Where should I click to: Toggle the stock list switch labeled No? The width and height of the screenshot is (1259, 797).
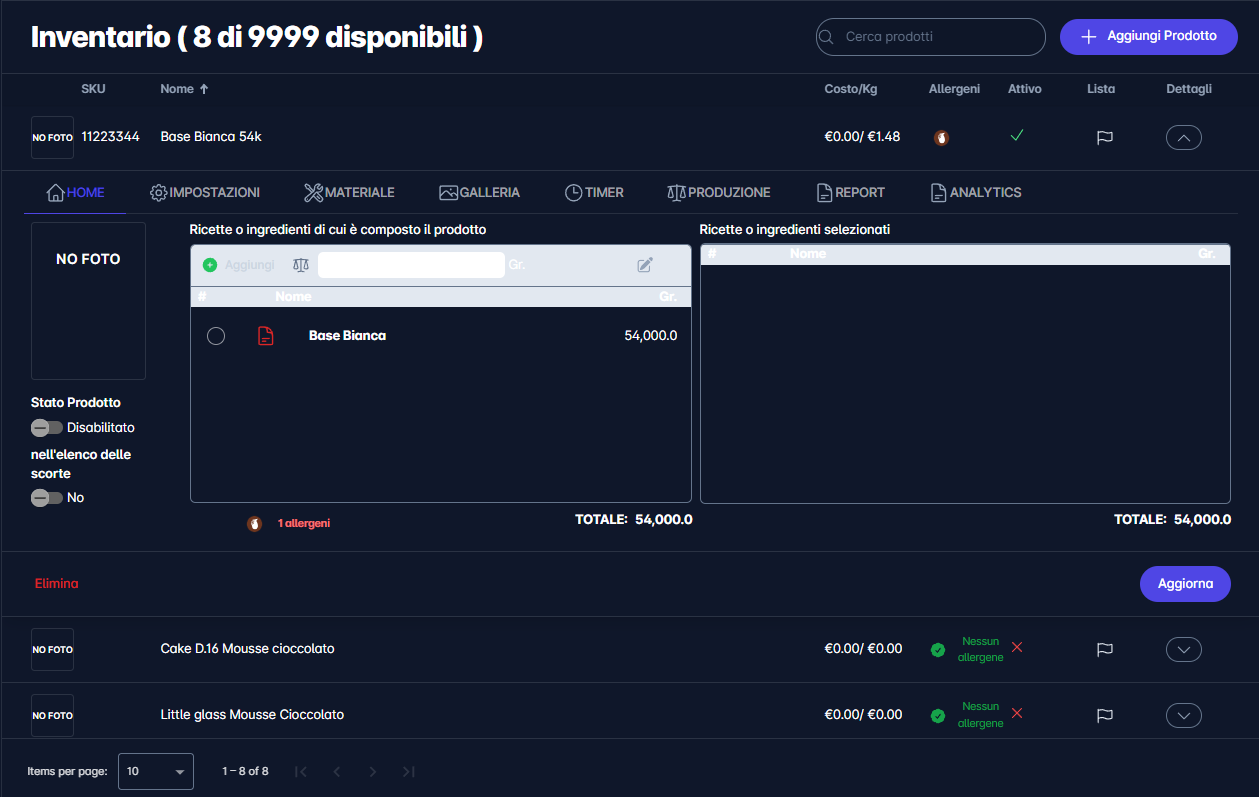point(46,498)
